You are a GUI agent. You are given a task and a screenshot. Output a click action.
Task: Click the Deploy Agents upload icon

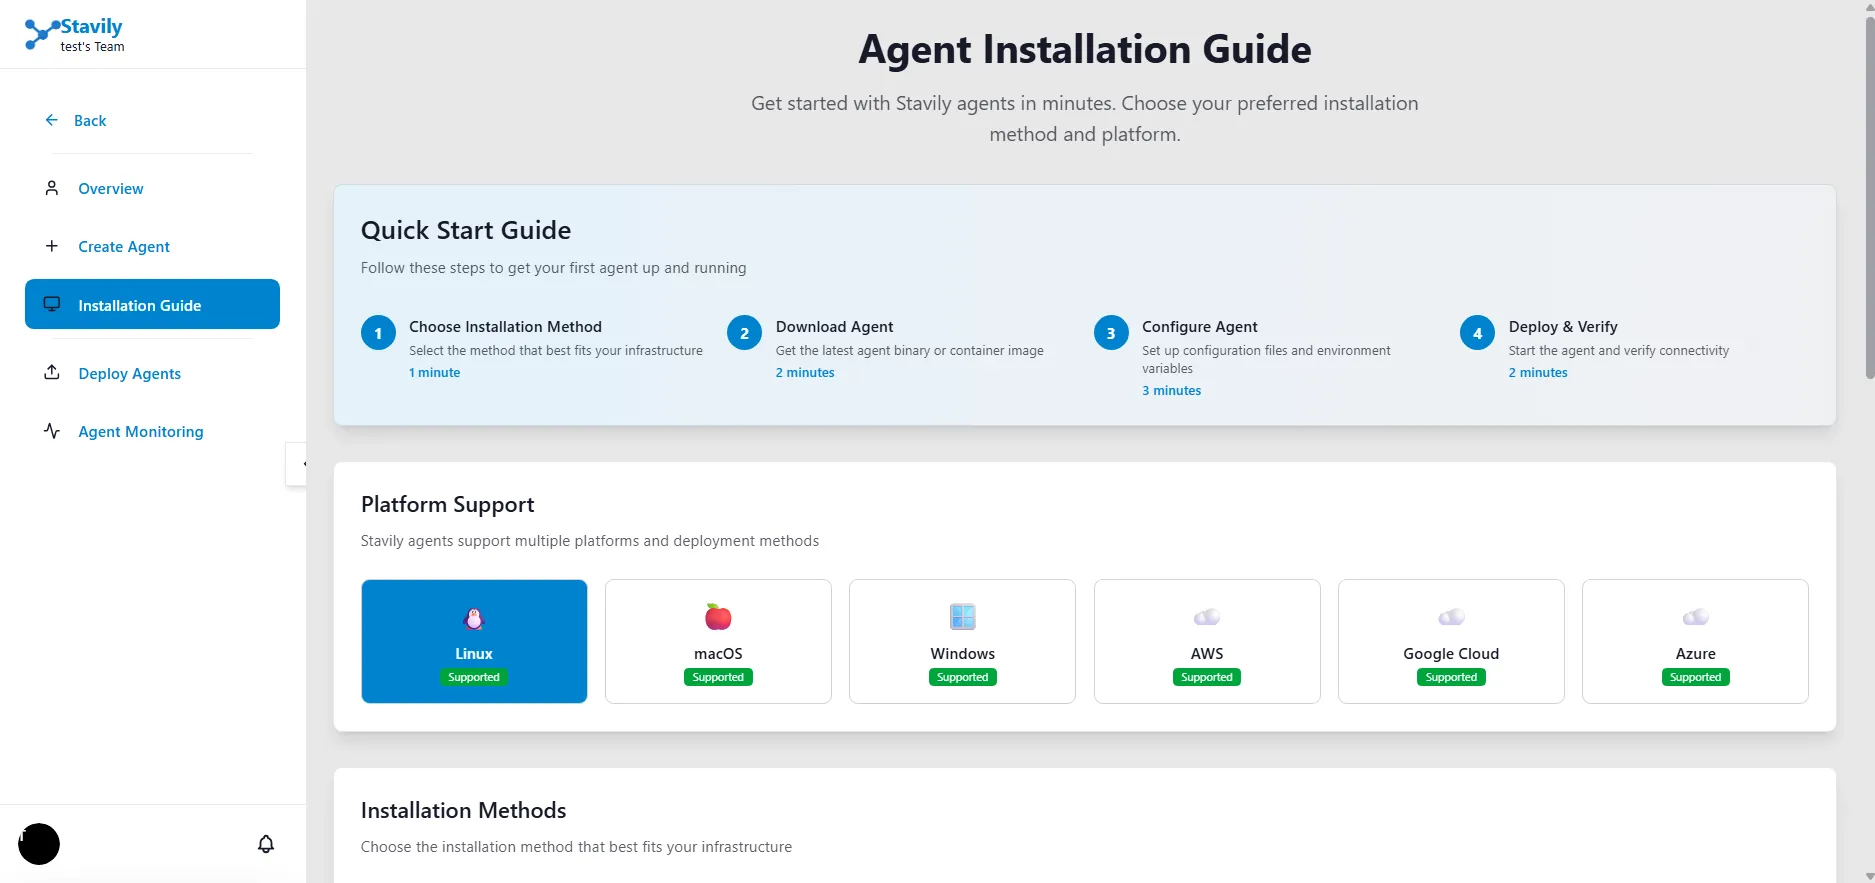coord(52,372)
